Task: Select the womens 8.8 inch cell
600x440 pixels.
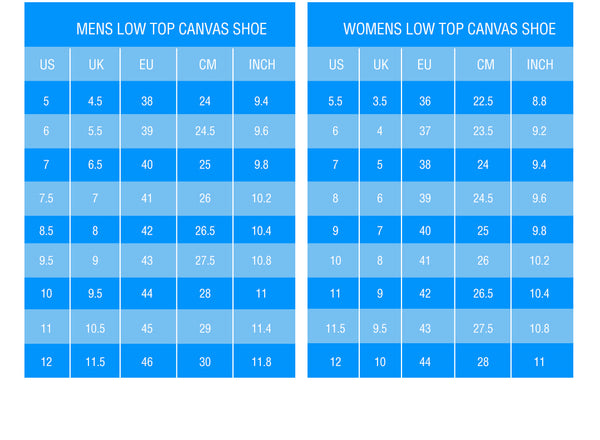Action: 539,101
